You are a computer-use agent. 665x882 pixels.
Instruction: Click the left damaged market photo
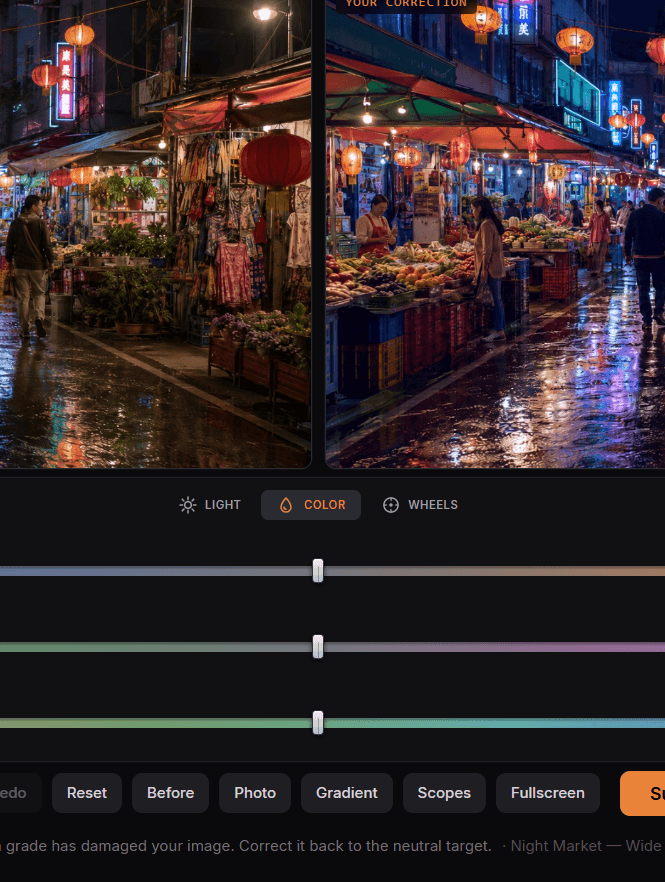(x=155, y=233)
